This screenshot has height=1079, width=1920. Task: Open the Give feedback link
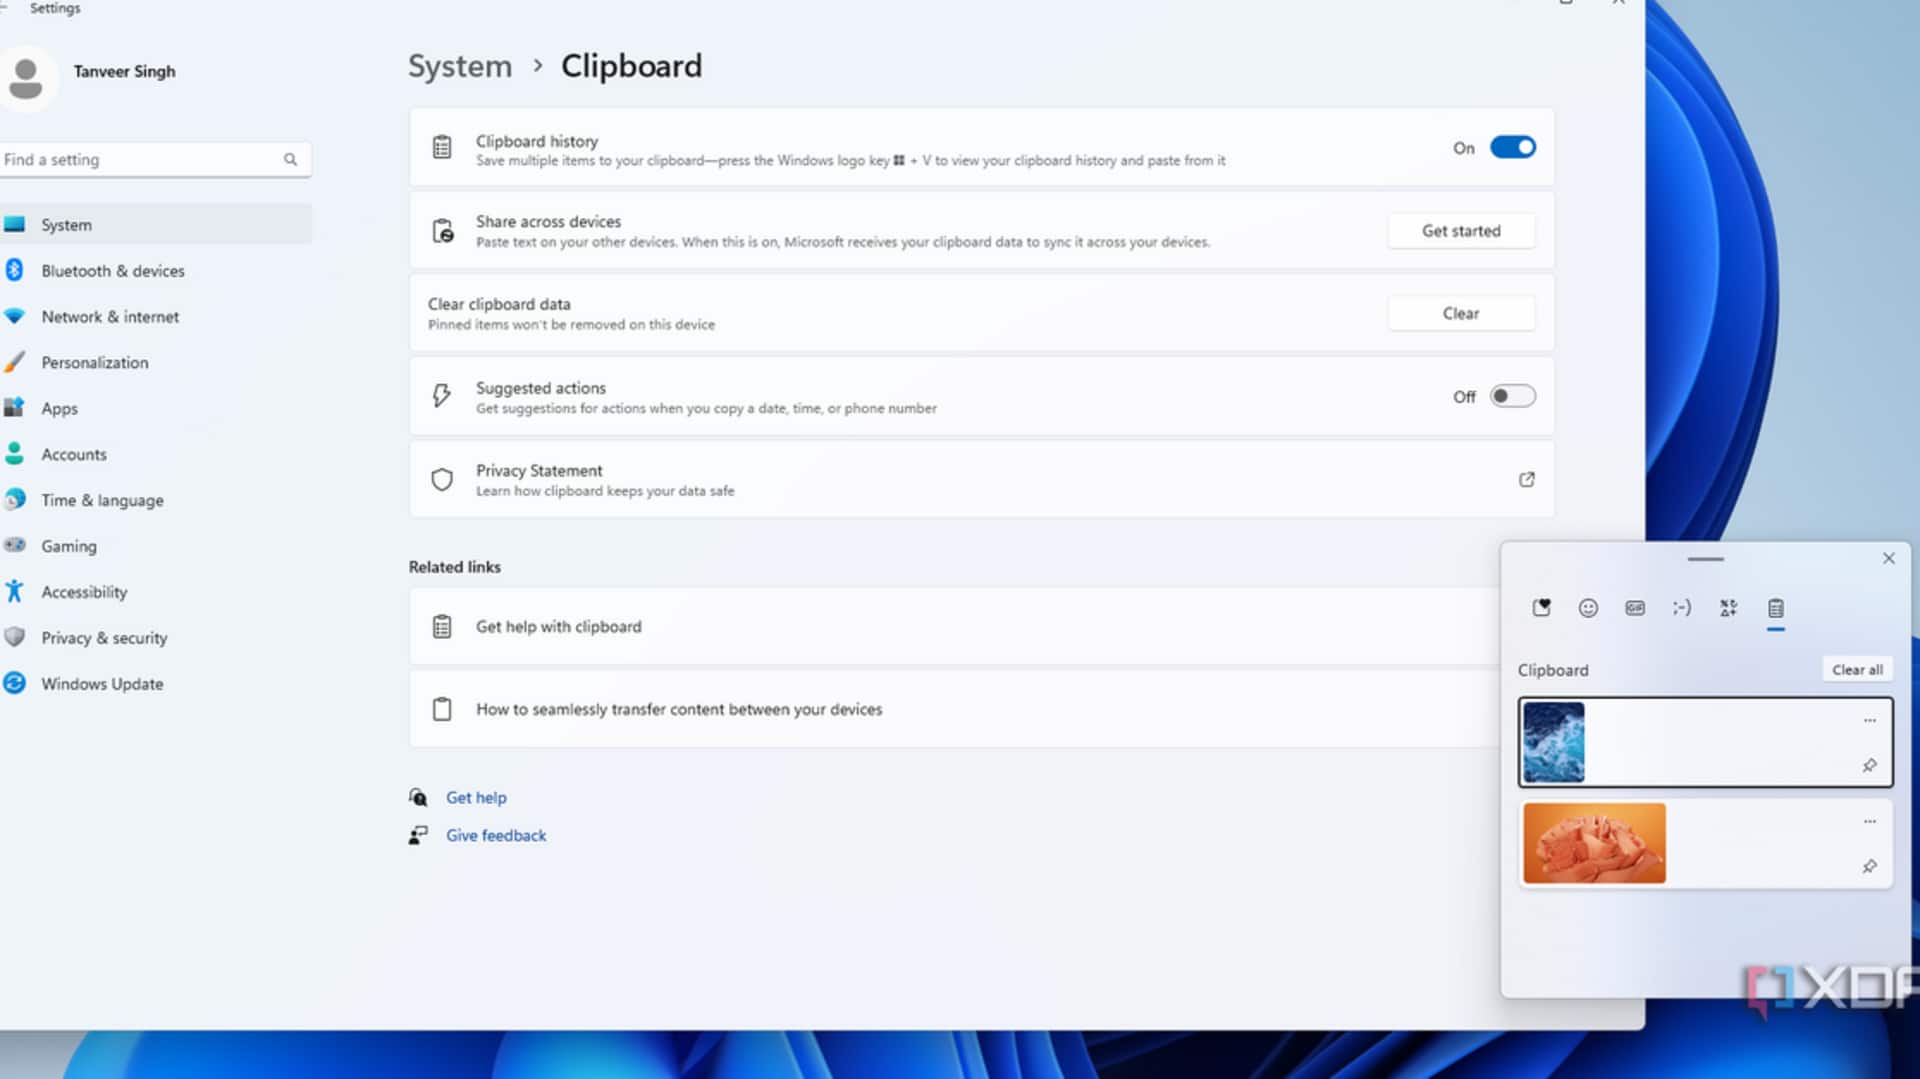tap(496, 836)
